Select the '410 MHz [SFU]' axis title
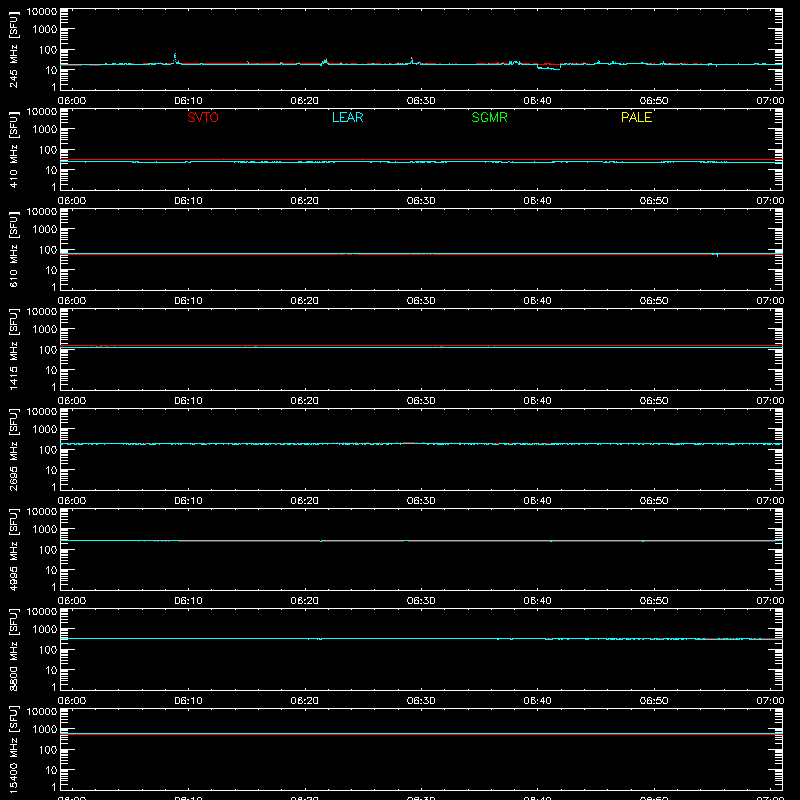The height and width of the screenshot is (800, 800). coord(14,150)
